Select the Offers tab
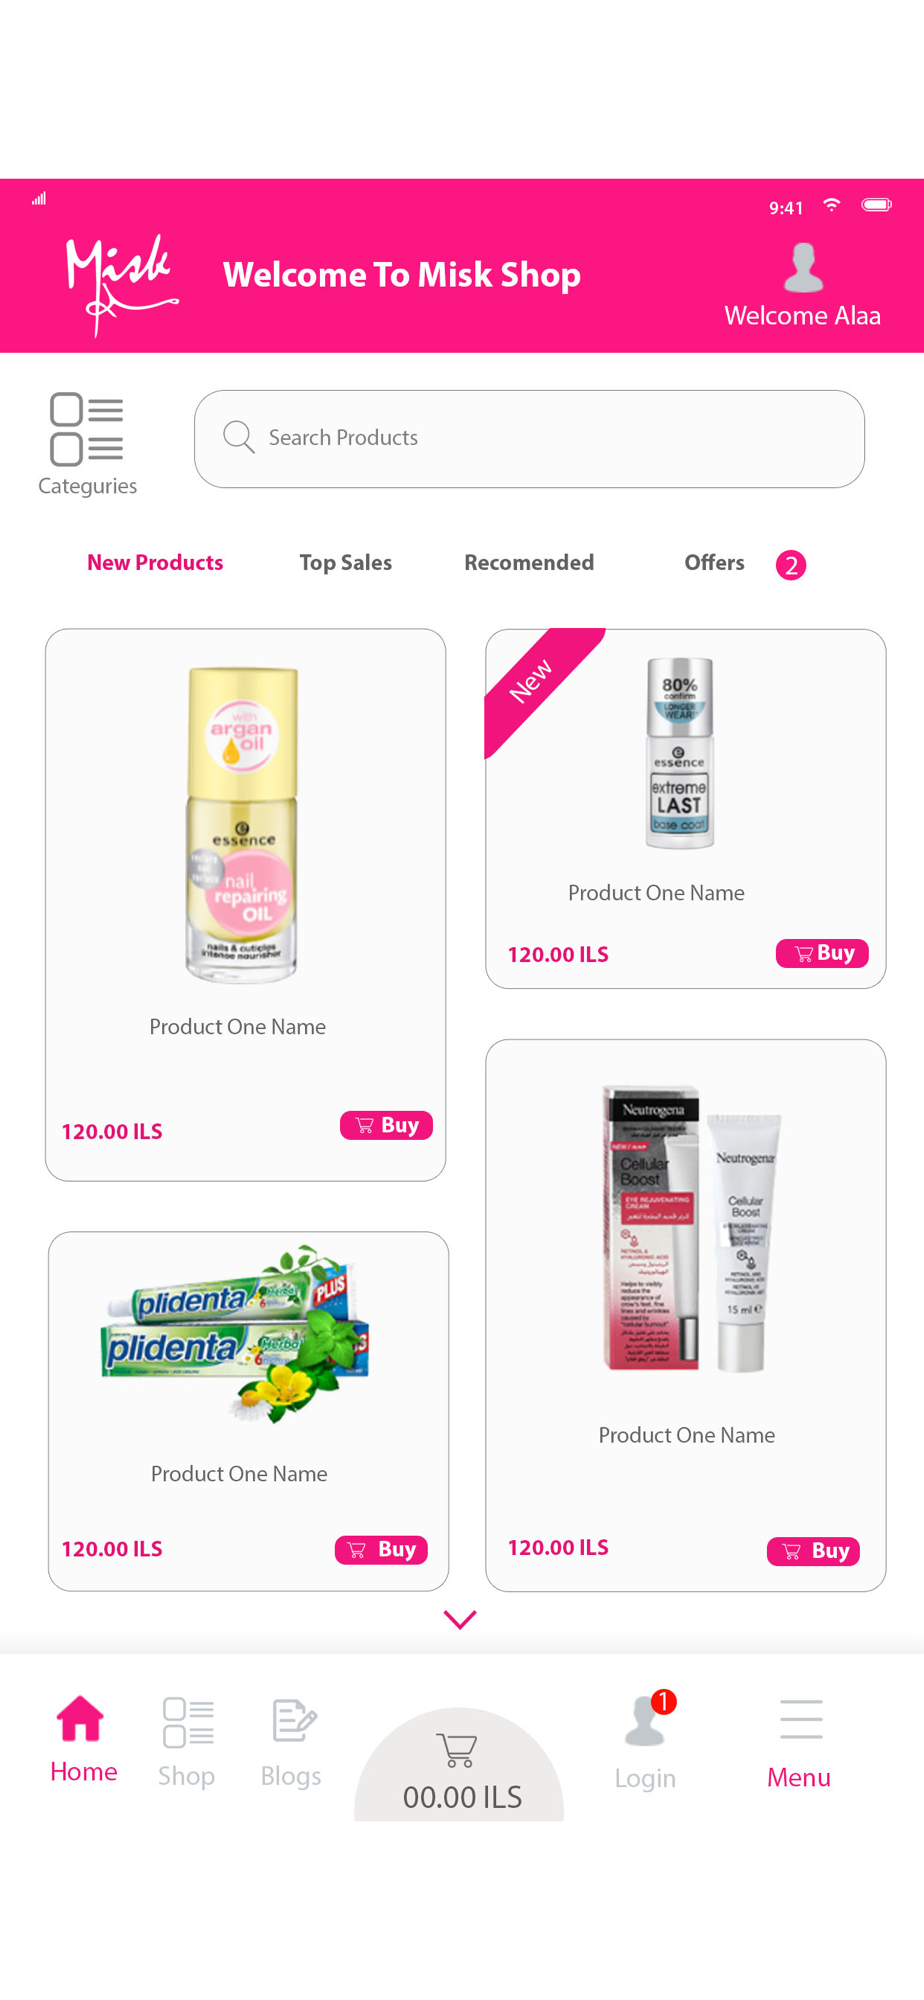924x2000 pixels. tap(714, 563)
